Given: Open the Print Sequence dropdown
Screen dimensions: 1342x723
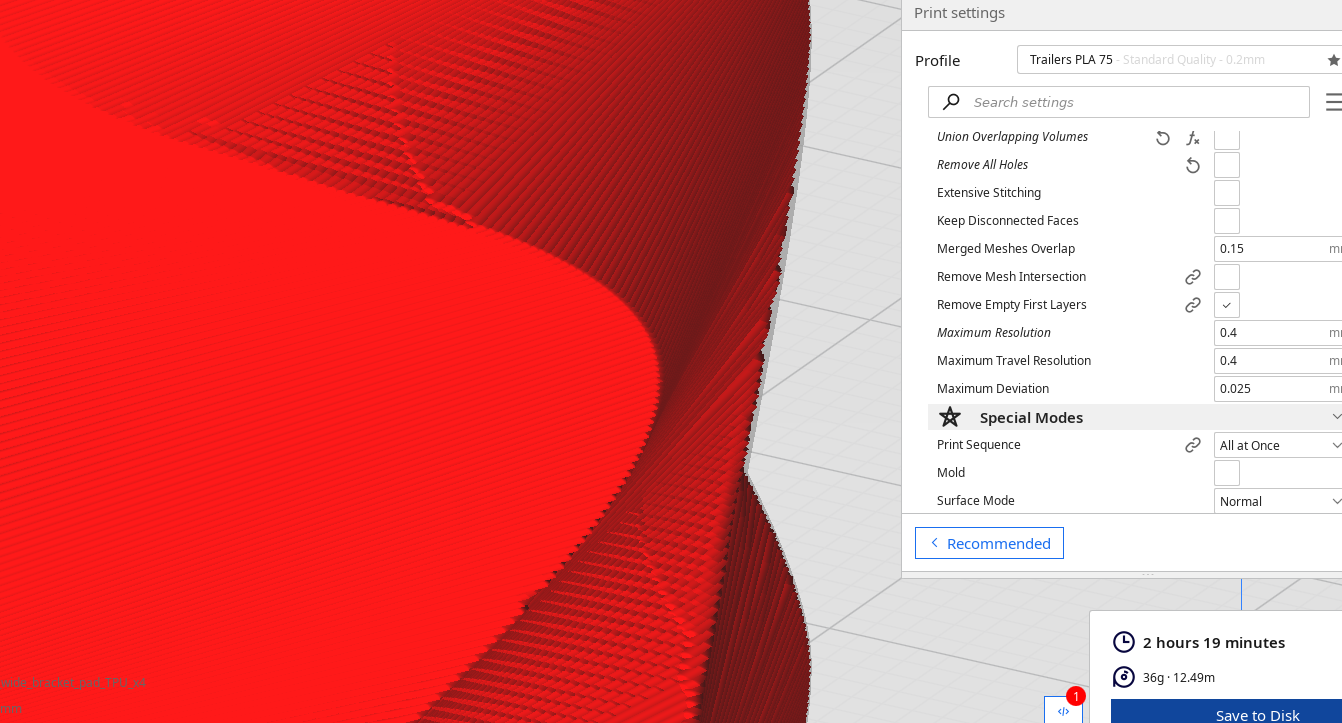Looking at the screenshot, I should click(x=1278, y=444).
